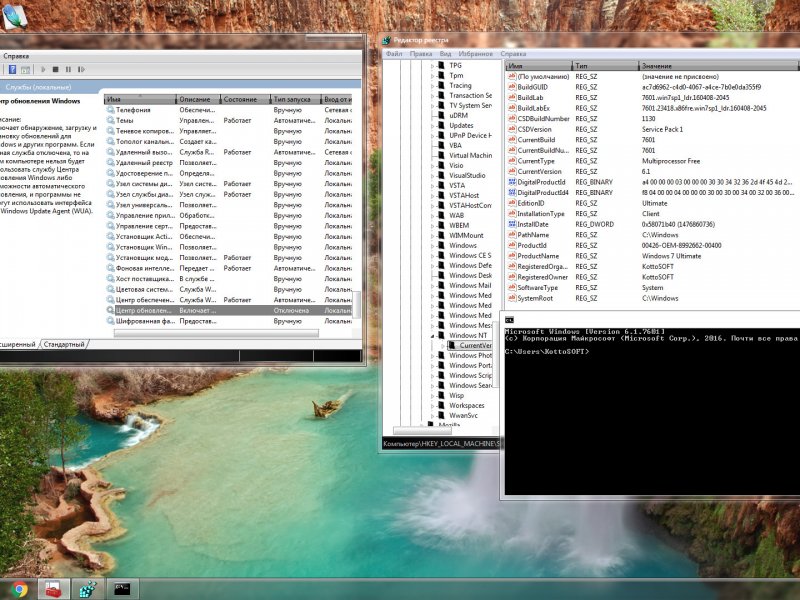Viewport: 800px width, 600px height.
Task: Click the Имя column header in Services list
Action: point(140,99)
